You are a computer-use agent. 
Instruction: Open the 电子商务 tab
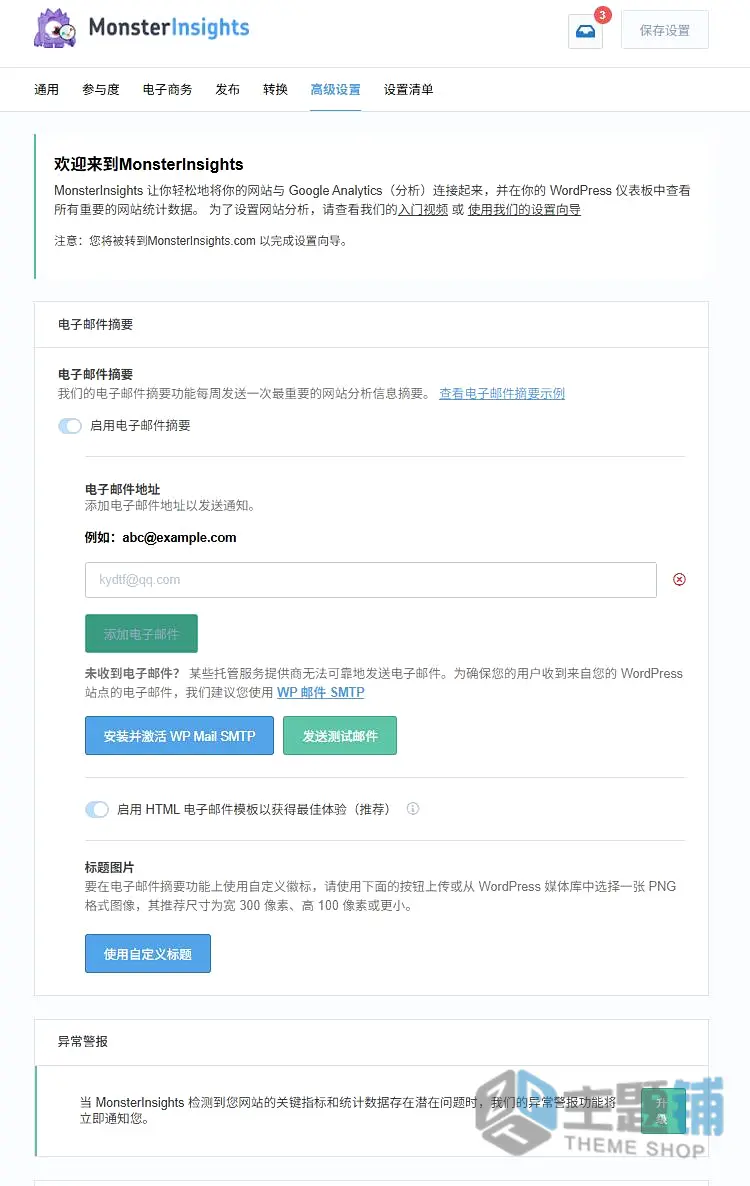167,89
